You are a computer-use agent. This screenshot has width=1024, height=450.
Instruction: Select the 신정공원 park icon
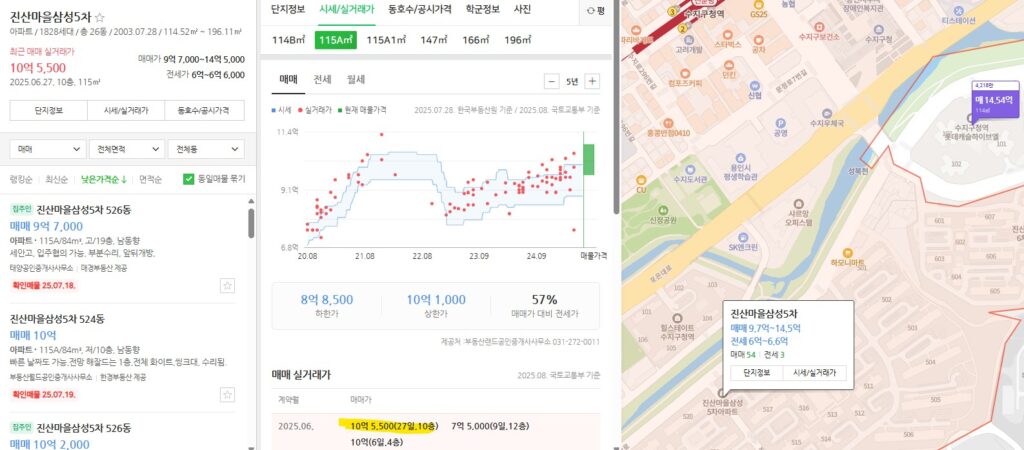[x=664, y=210]
